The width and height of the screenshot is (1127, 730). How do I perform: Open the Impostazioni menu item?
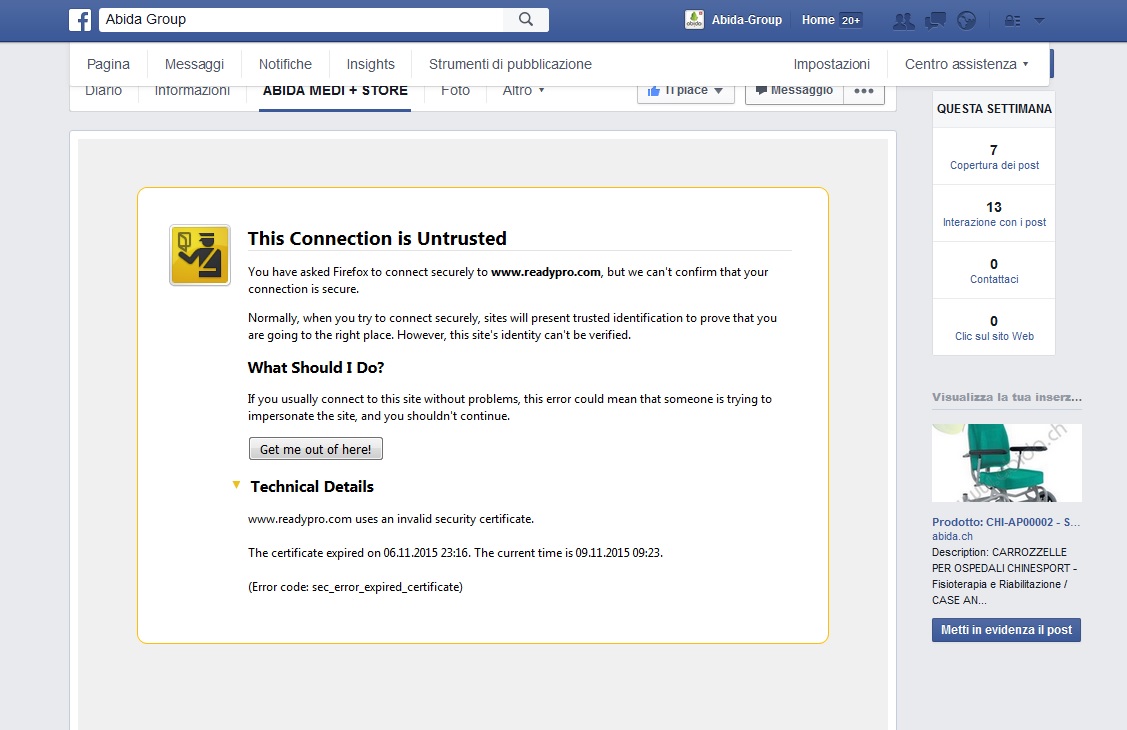pos(832,64)
